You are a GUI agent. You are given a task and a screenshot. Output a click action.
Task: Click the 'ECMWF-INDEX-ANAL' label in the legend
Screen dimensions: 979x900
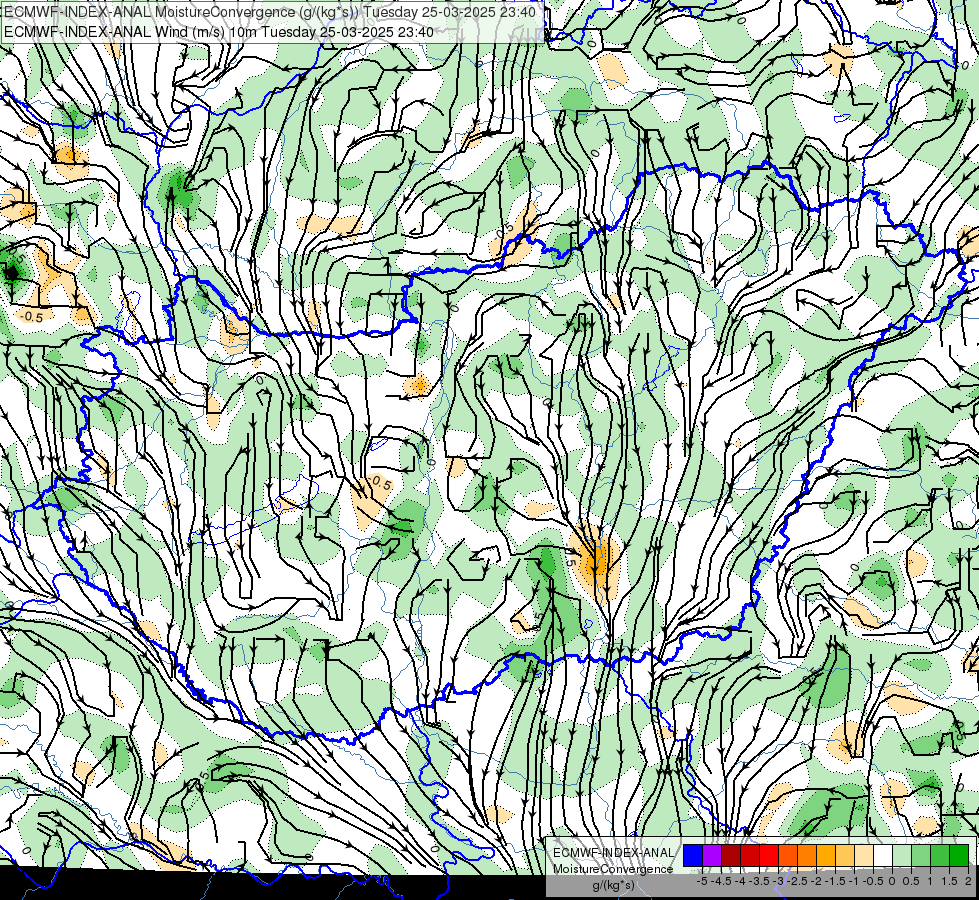pyautogui.click(x=614, y=853)
